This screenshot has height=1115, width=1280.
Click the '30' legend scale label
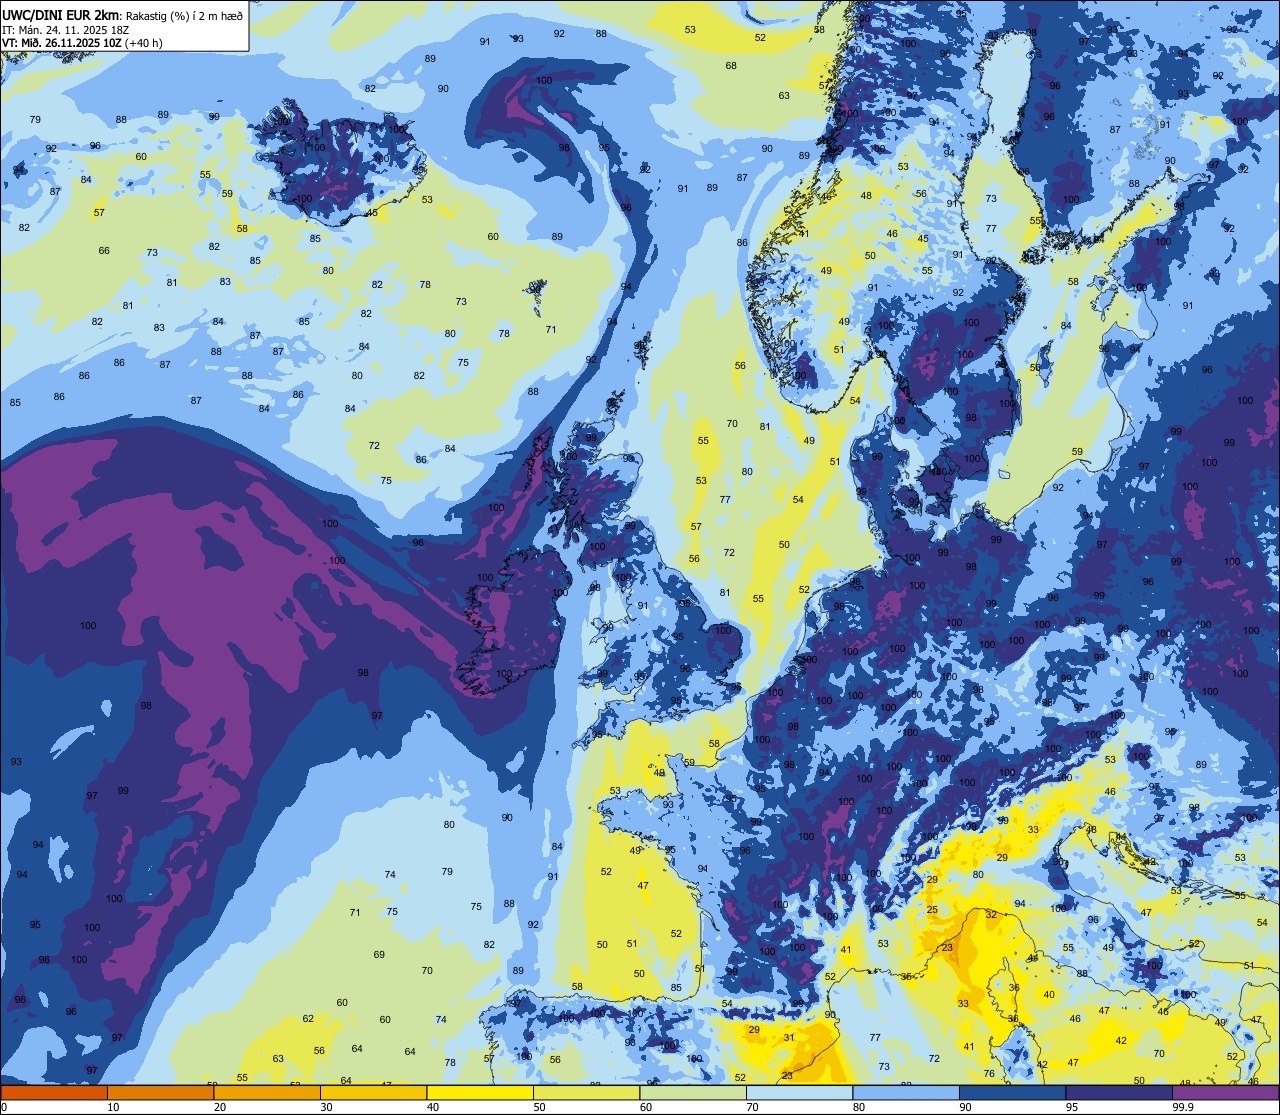pos(326,1107)
